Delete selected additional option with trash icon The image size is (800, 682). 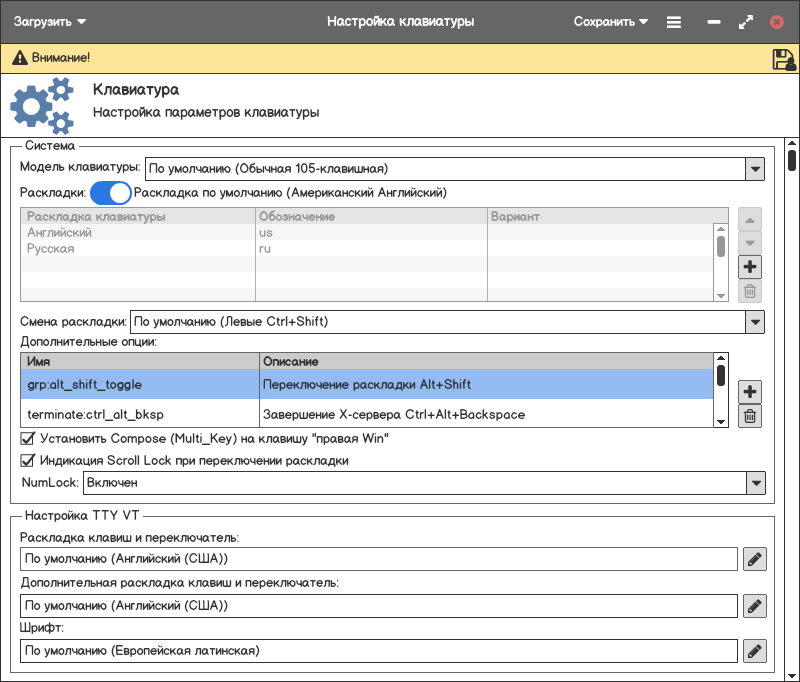750,416
